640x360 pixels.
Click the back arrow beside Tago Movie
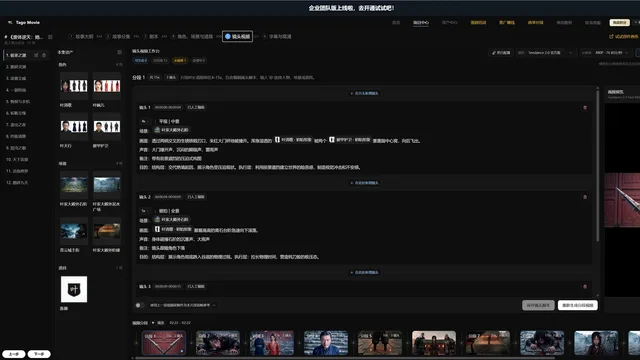click(10, 22)
